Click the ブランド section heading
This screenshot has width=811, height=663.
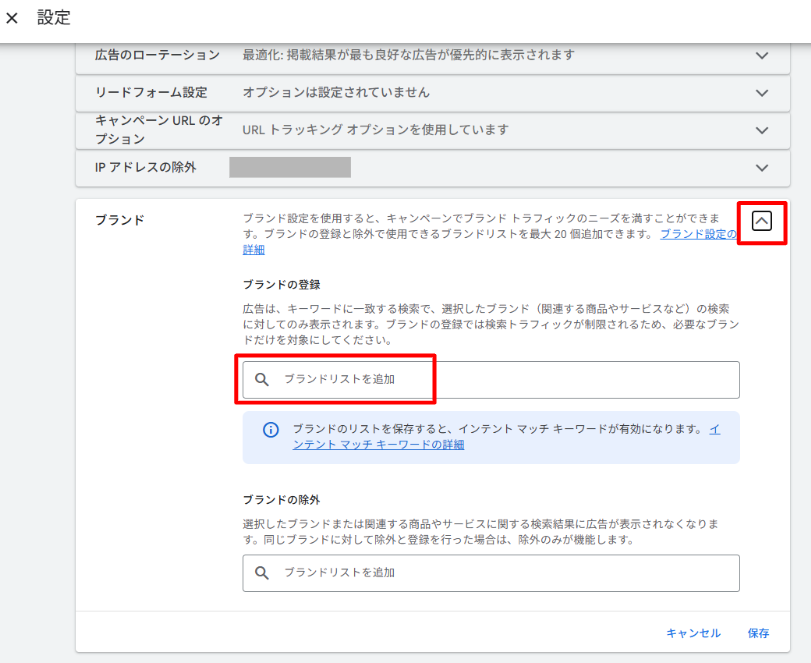119,220
